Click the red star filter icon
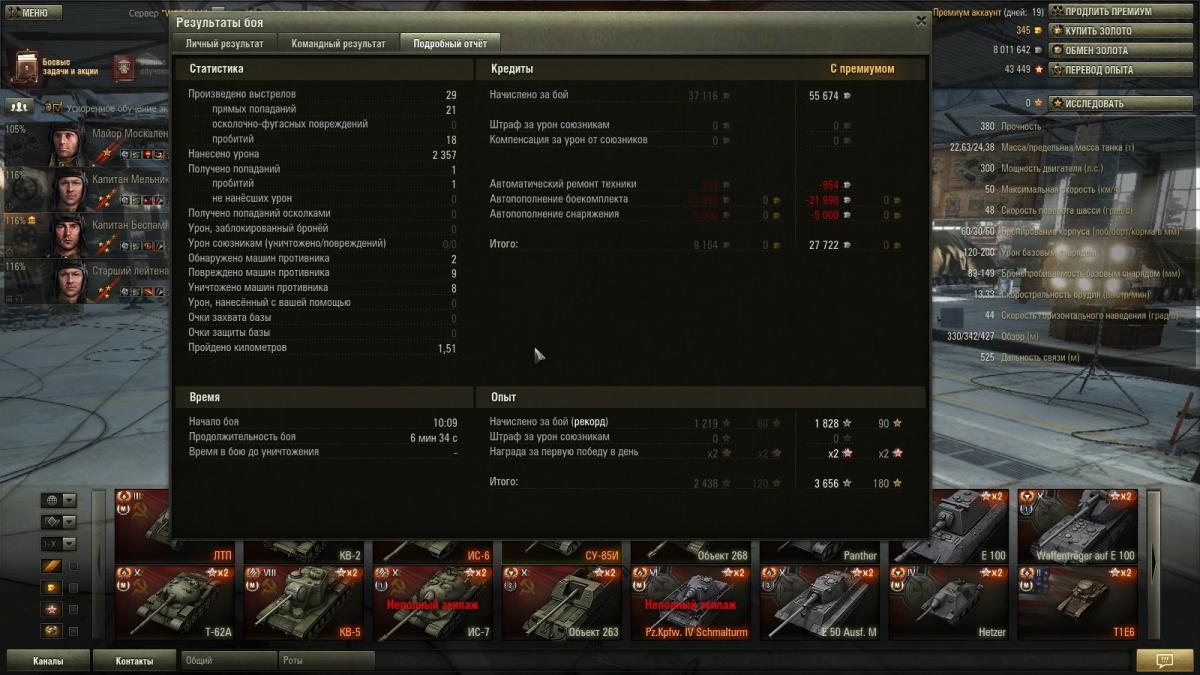1200x675 pixels. click(x=51, y=609)
